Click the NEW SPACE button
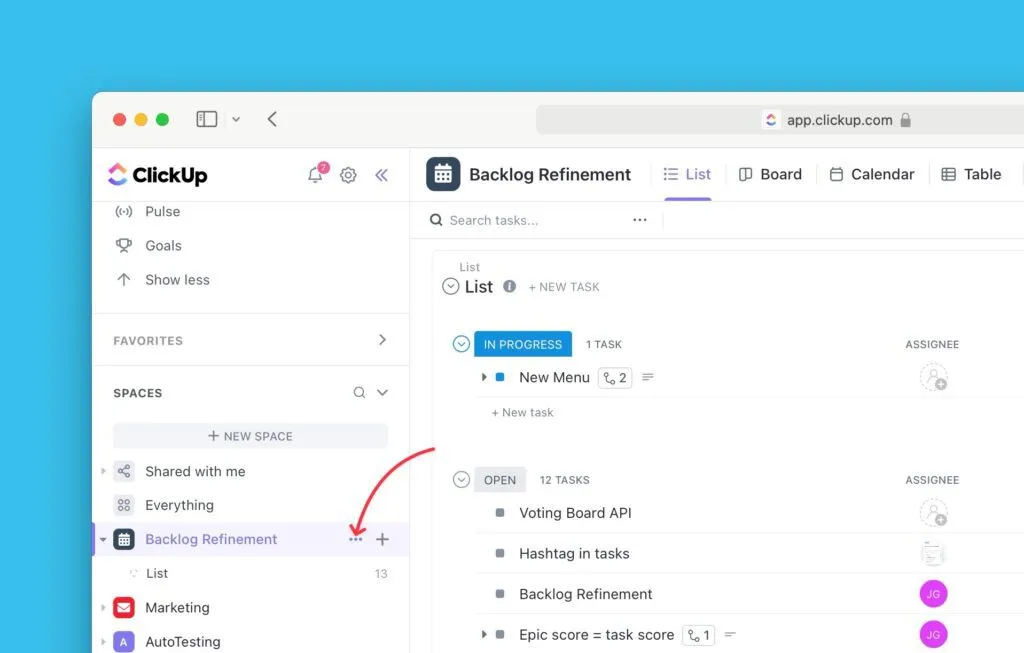 pyautogui.click(x=250, y=436)
